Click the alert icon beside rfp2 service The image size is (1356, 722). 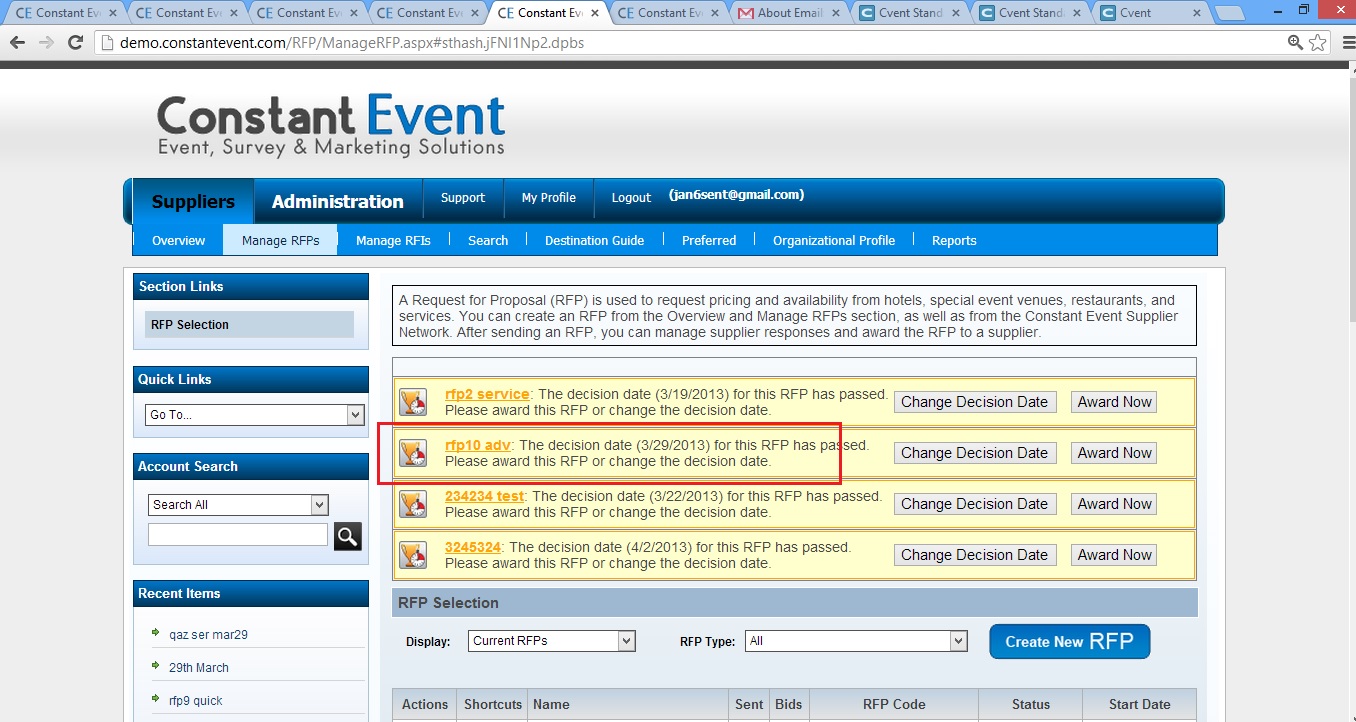click(413, 402)
